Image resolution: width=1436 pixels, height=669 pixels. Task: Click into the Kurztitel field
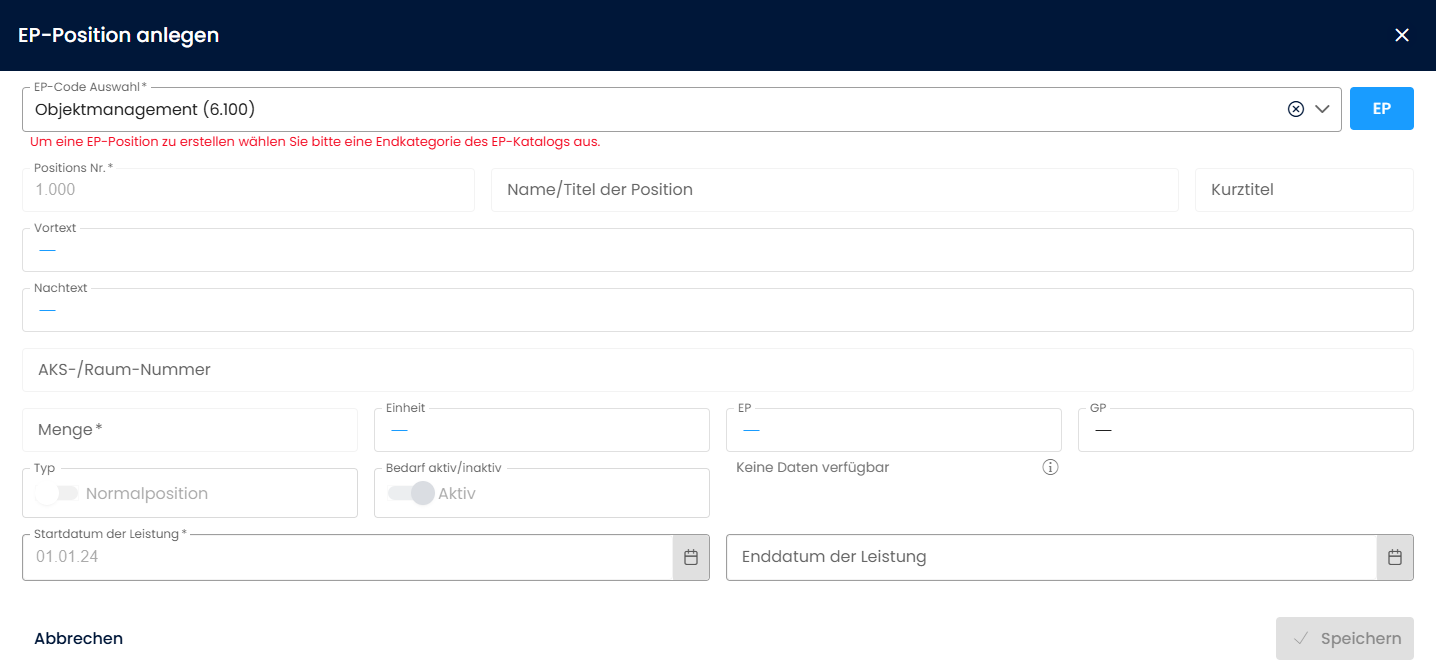[x=1303, y=190]
